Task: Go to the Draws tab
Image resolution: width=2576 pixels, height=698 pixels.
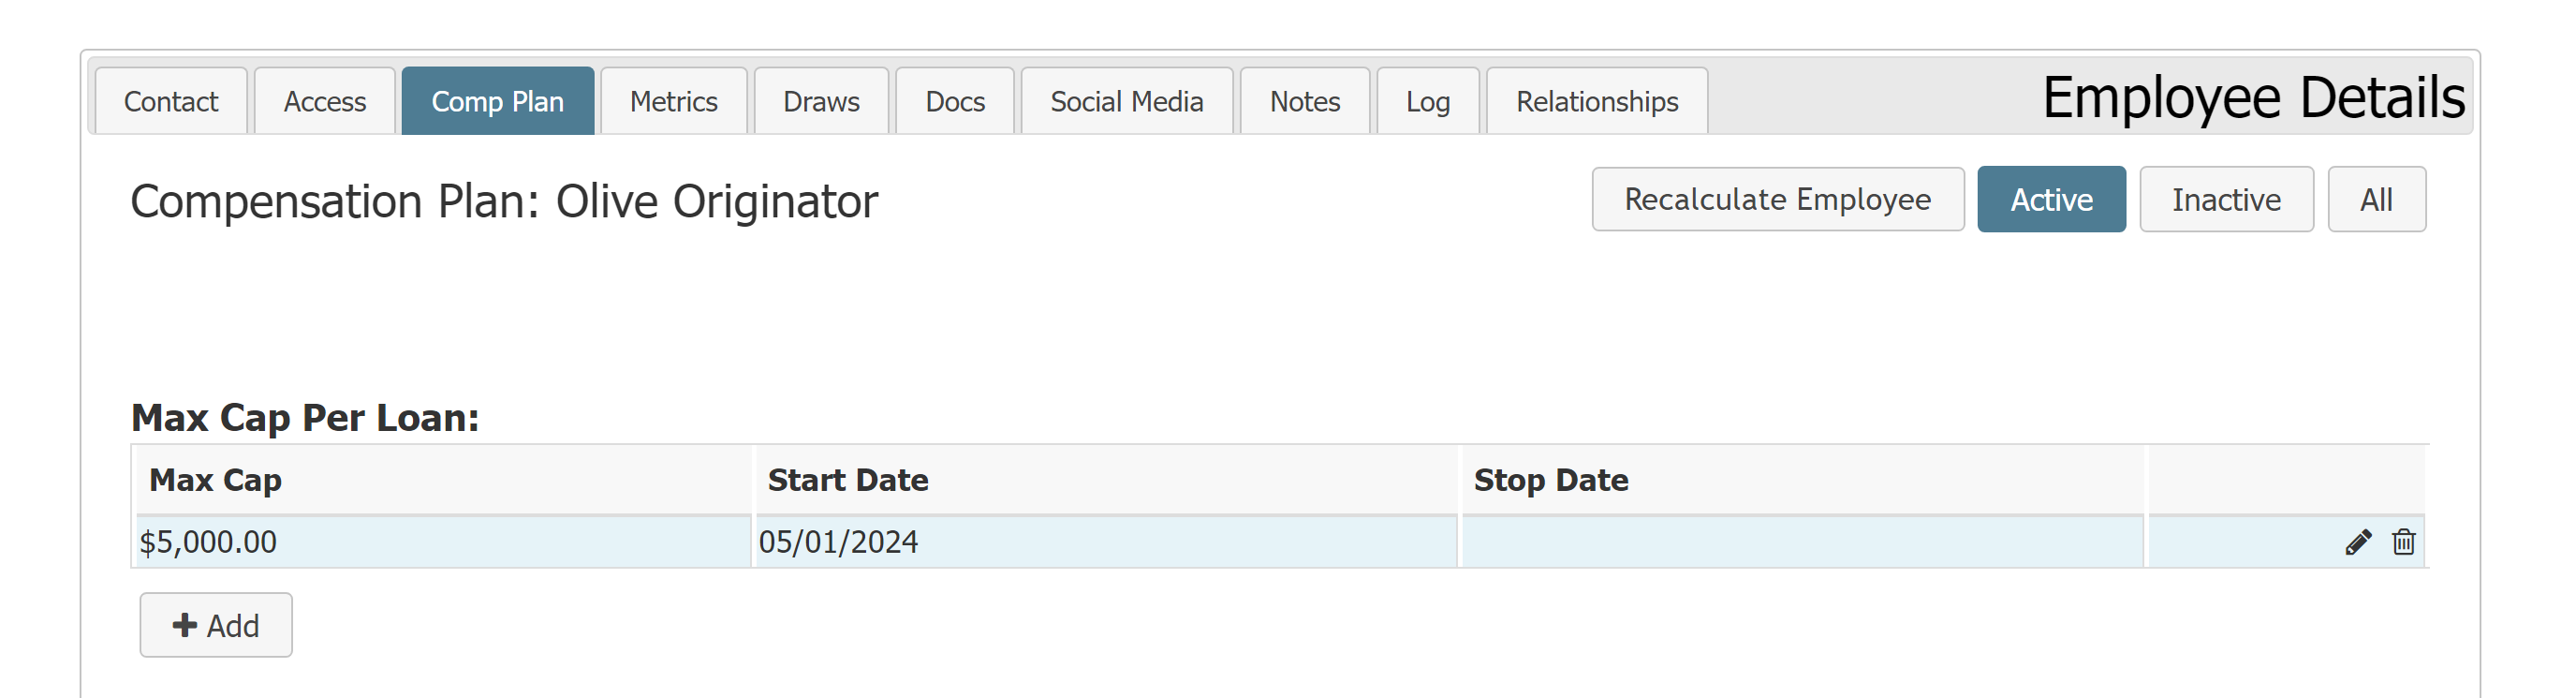Action: pyautogui.click(x=821, y=101)
